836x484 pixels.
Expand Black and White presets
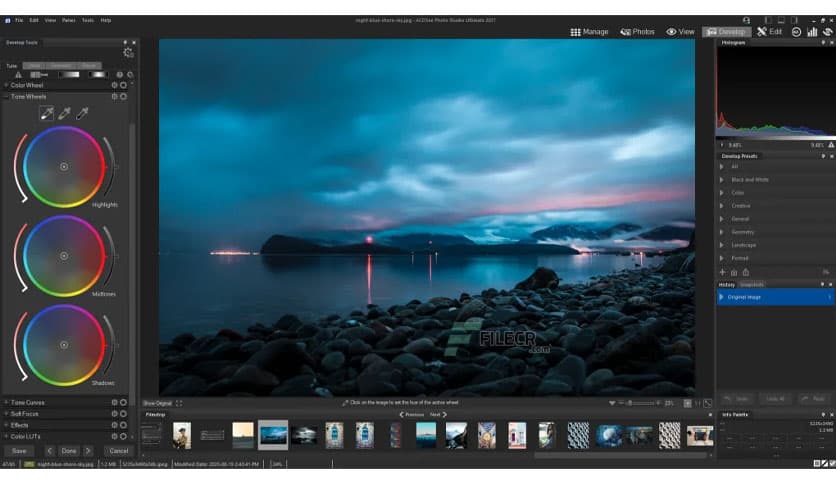pyautogui.click(x=722, y=180)
